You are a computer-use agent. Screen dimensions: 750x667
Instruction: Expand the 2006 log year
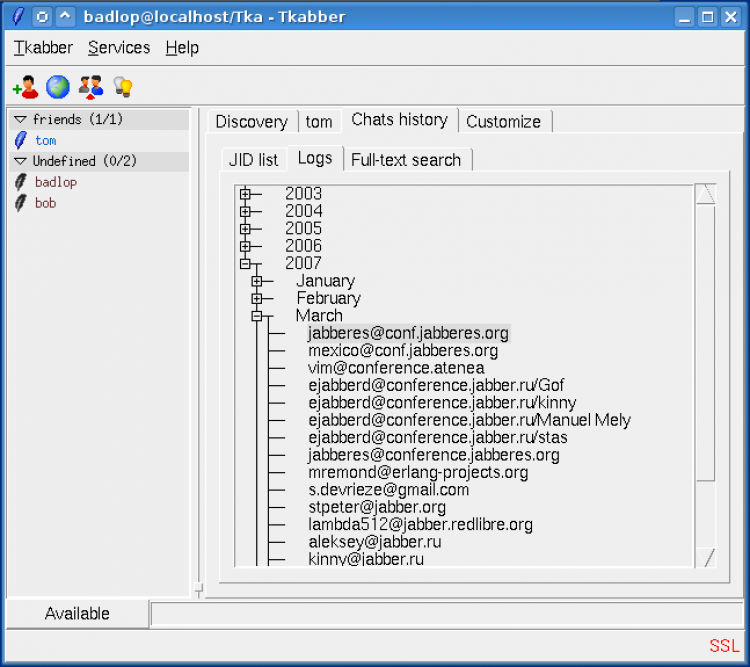click(245, 246)
